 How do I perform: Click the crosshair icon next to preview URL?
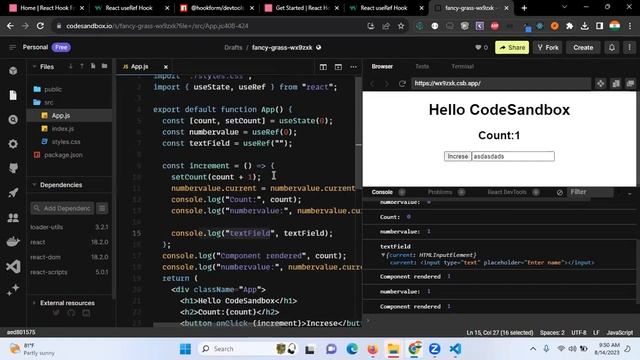(600, 84)
